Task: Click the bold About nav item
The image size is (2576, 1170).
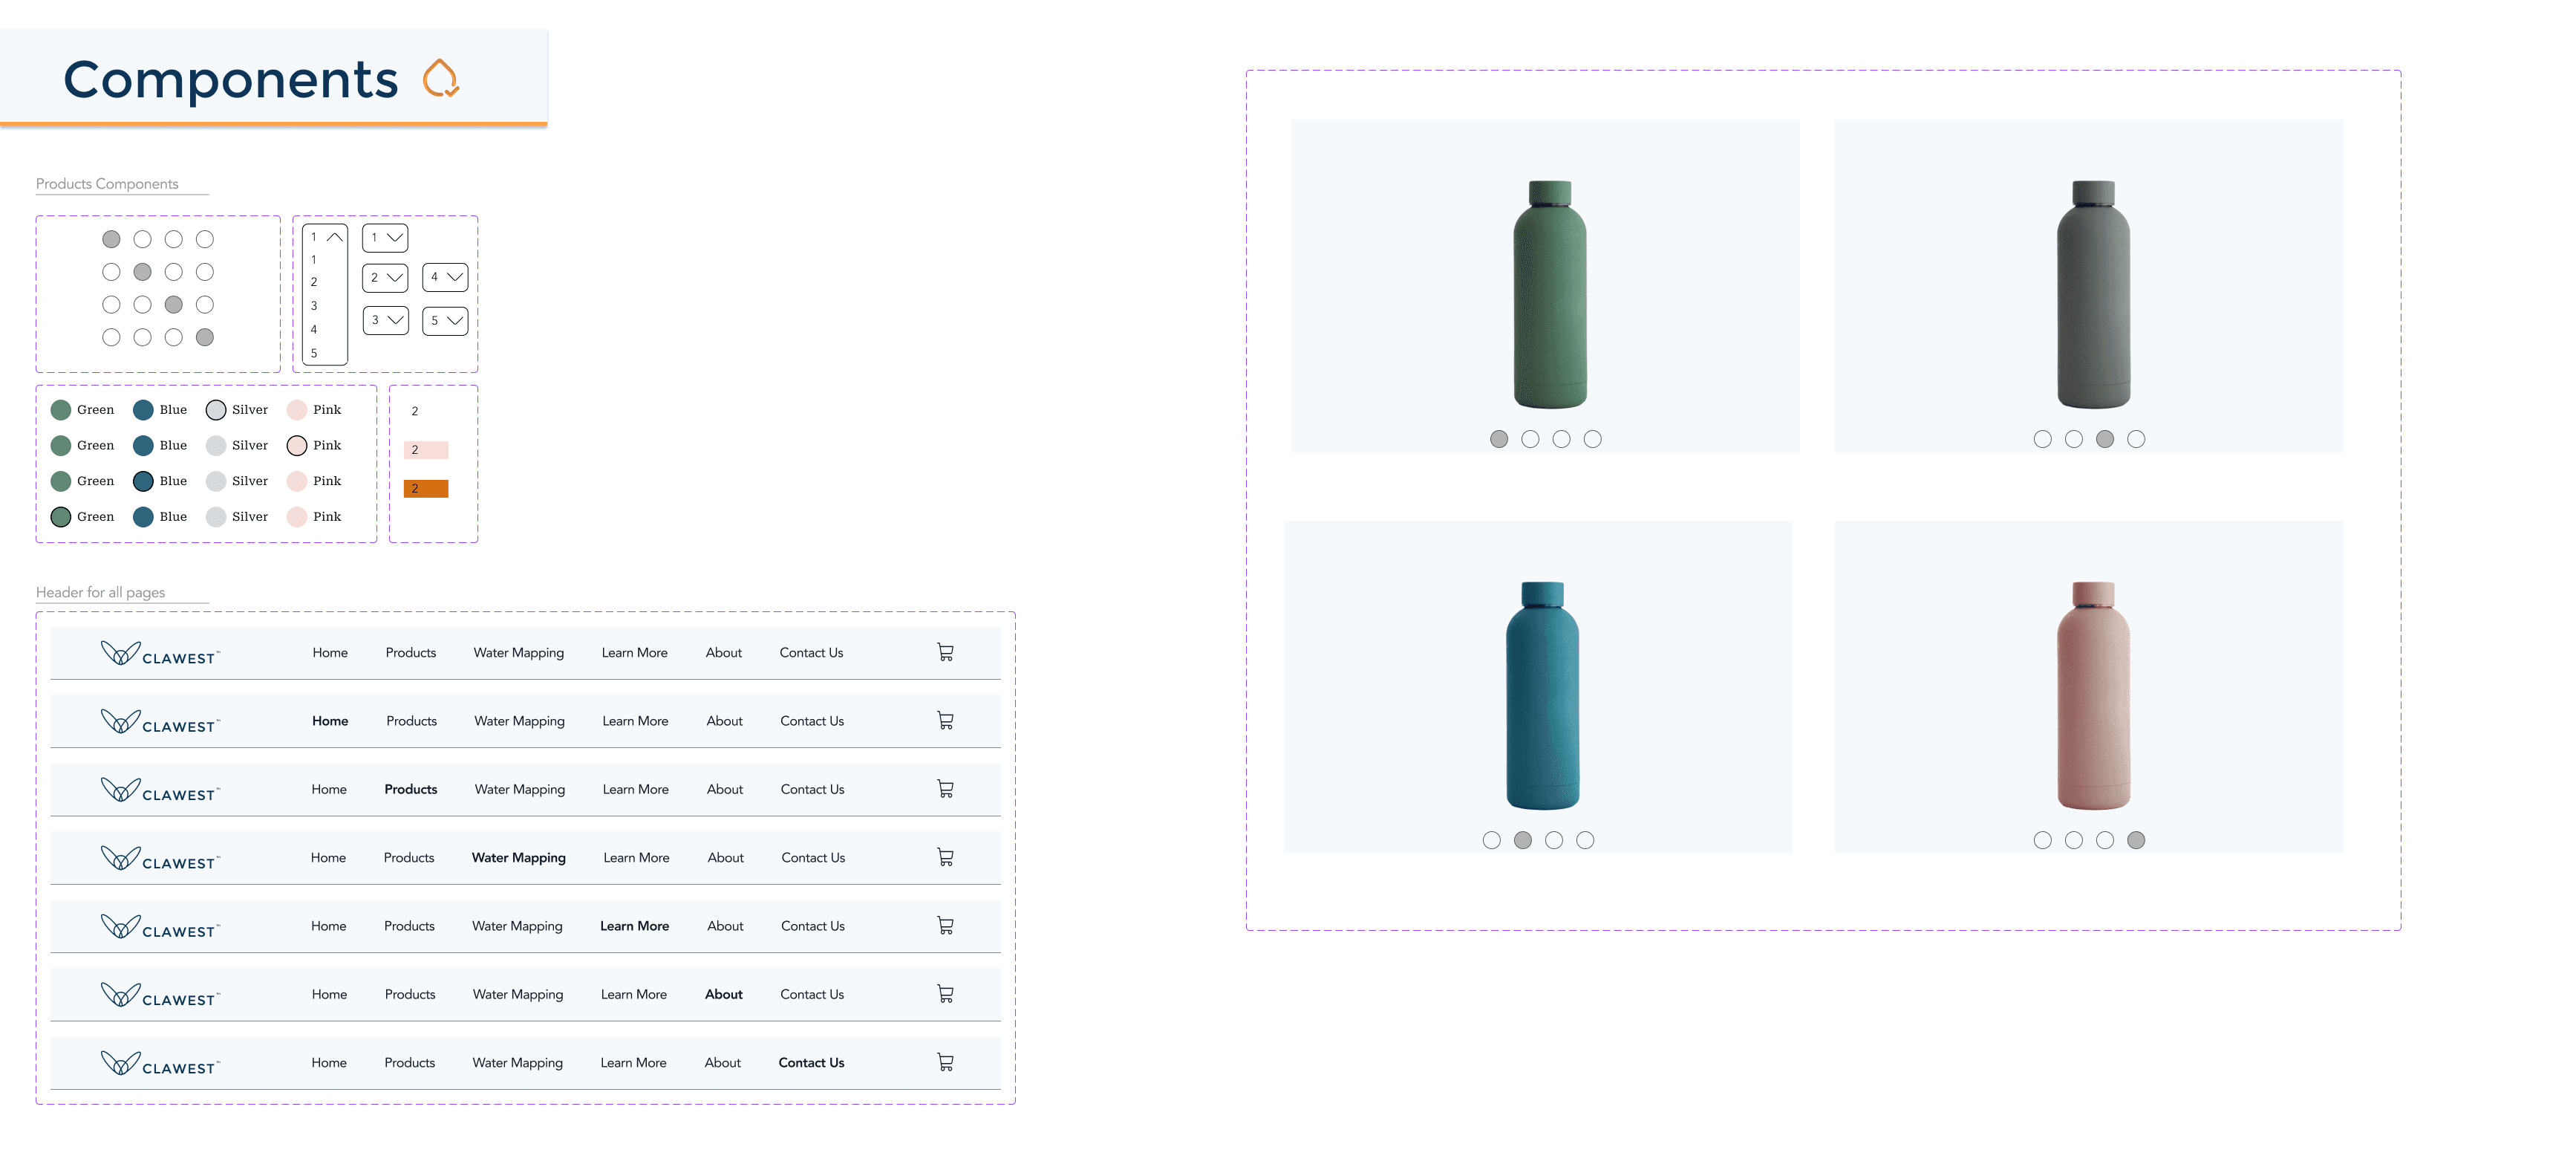Action: pos(724,994)
